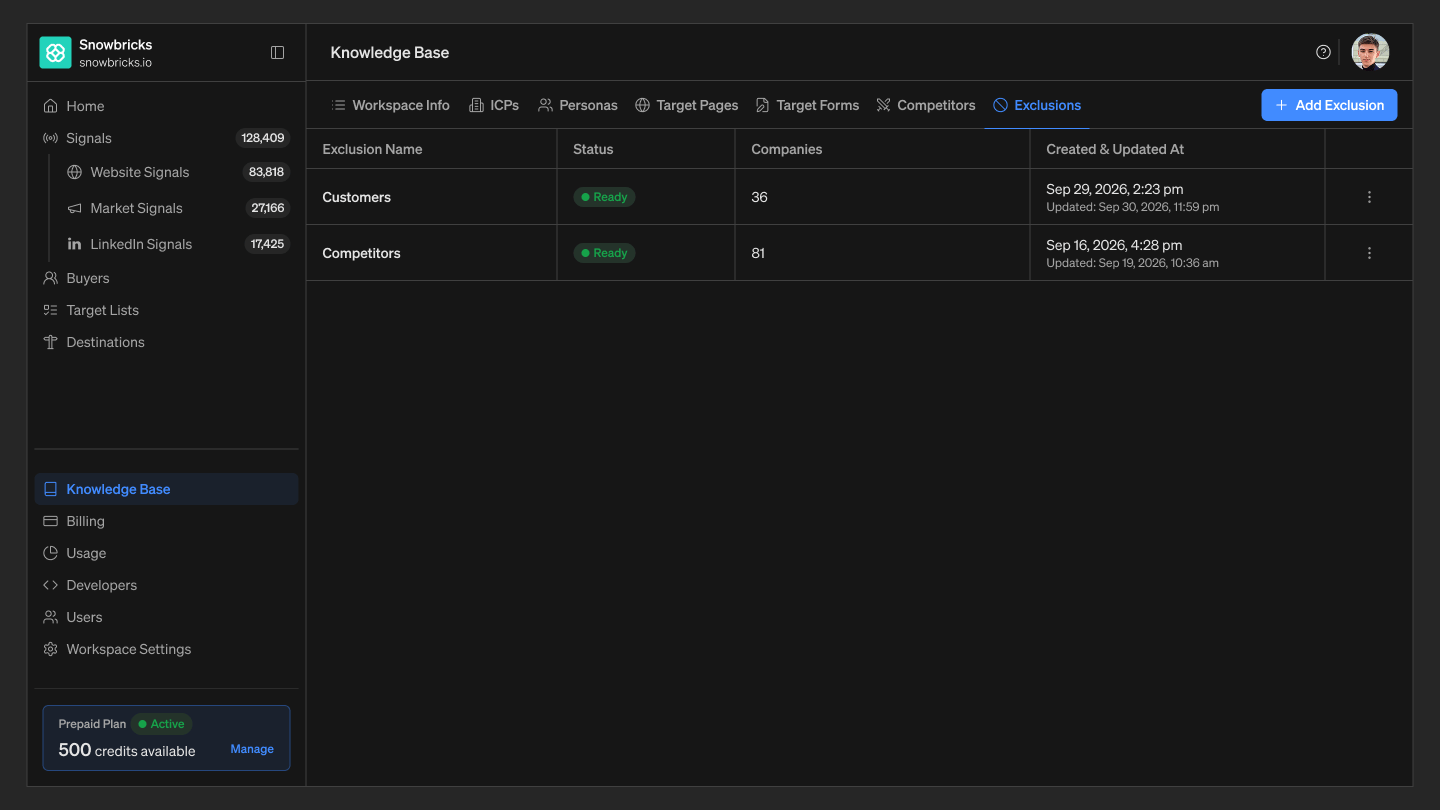Image resolution: width=1440 pixels, height=810 pixels.
Task: Open the help question-mark icon
Action: [x=1323, y=52]
